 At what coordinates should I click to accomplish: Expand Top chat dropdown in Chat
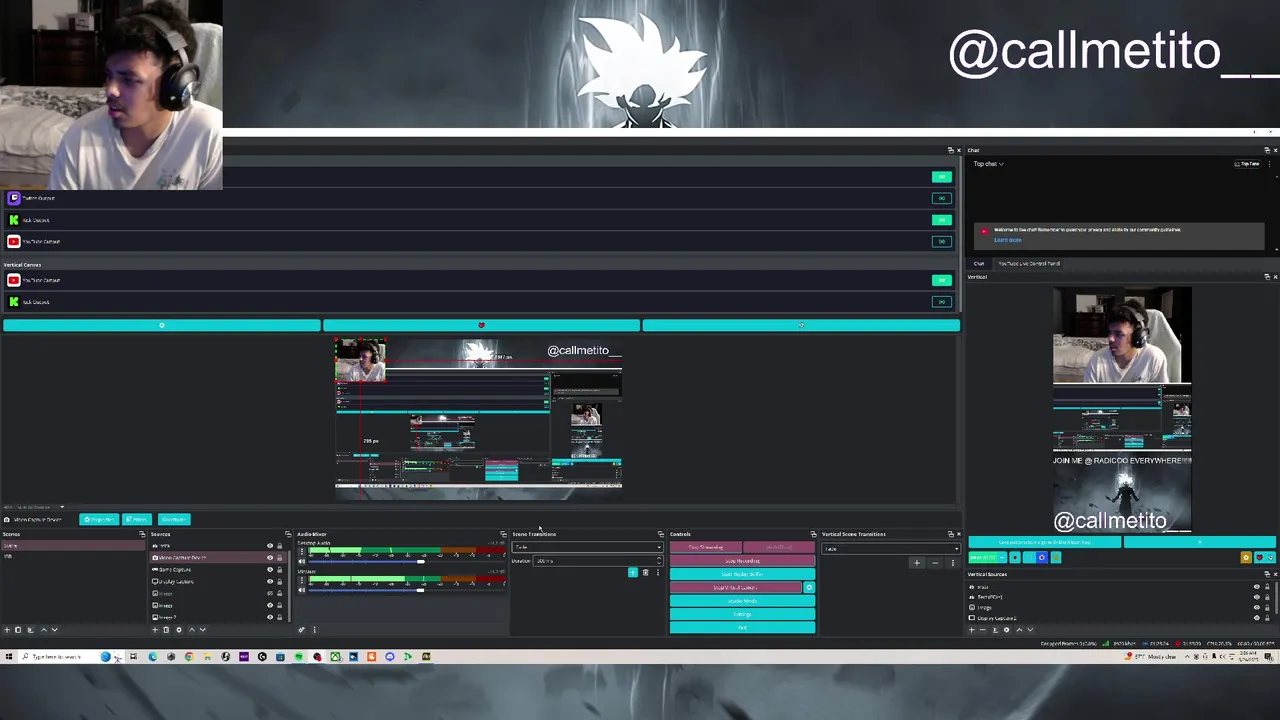(989, 164)
